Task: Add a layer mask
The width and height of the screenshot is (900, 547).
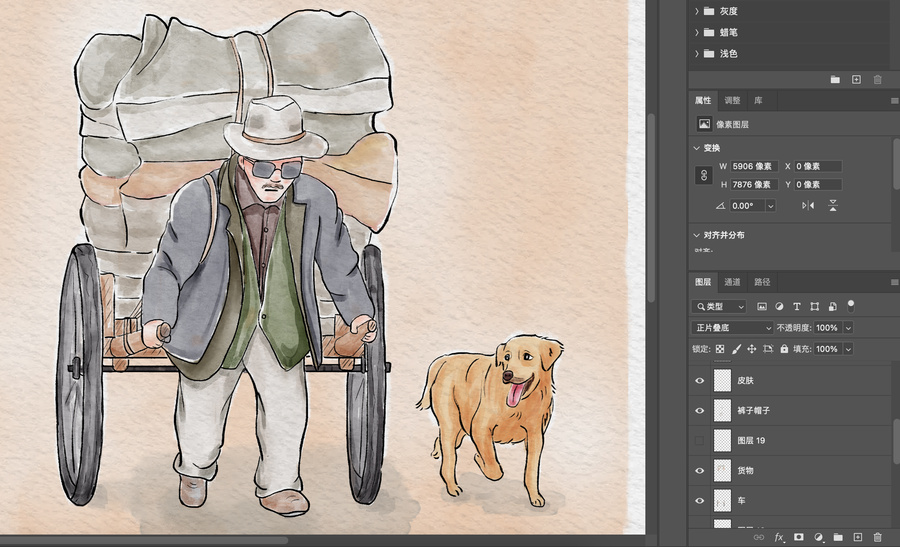Action: pos(798,537)
